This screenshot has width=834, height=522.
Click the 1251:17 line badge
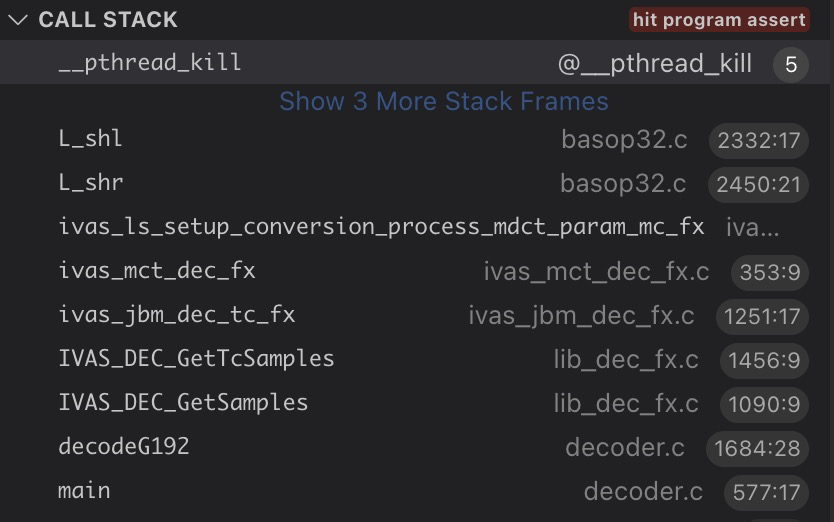763,317
